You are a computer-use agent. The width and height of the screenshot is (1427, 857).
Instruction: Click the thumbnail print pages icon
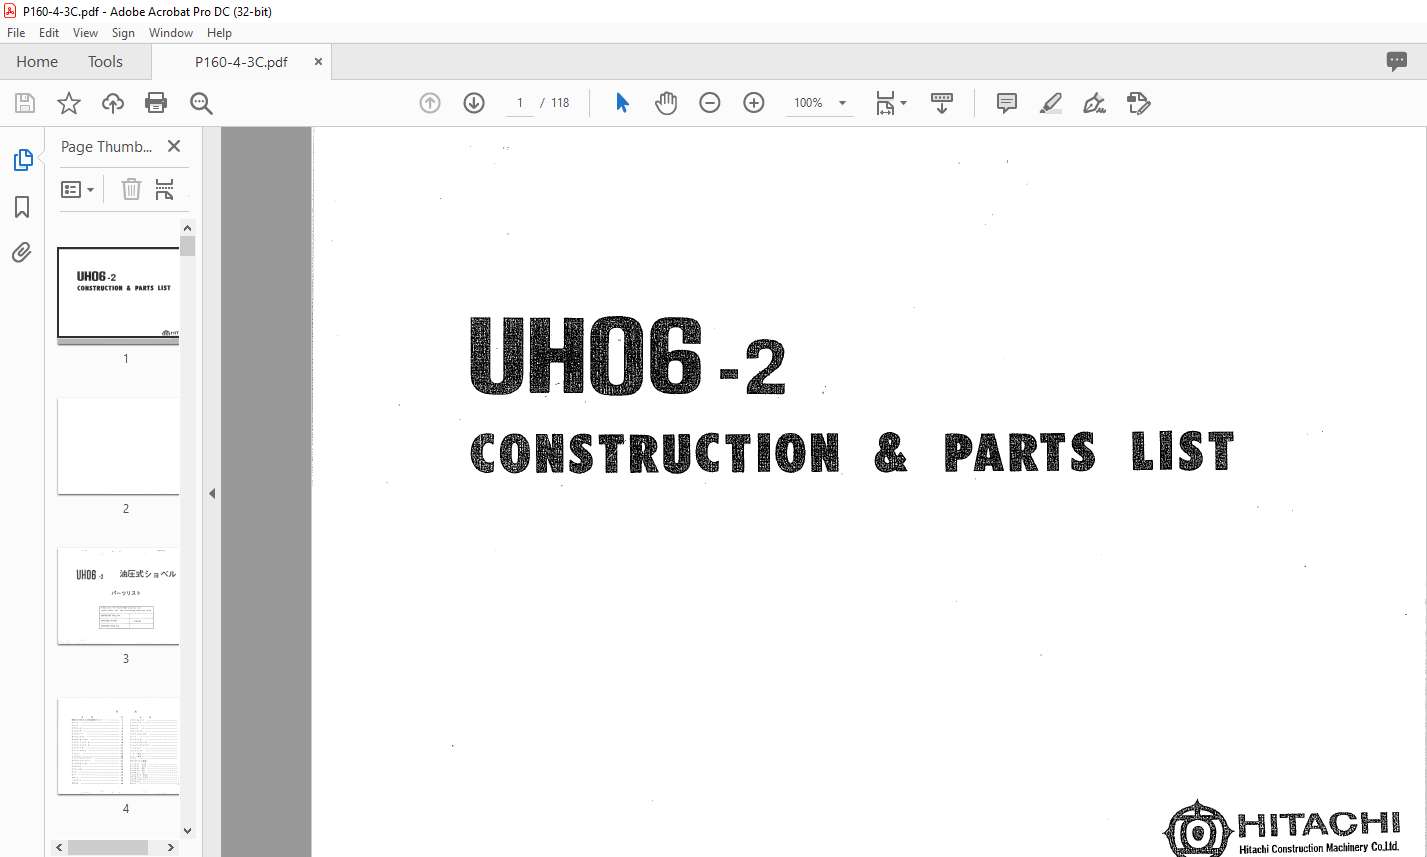click(165, 189)
